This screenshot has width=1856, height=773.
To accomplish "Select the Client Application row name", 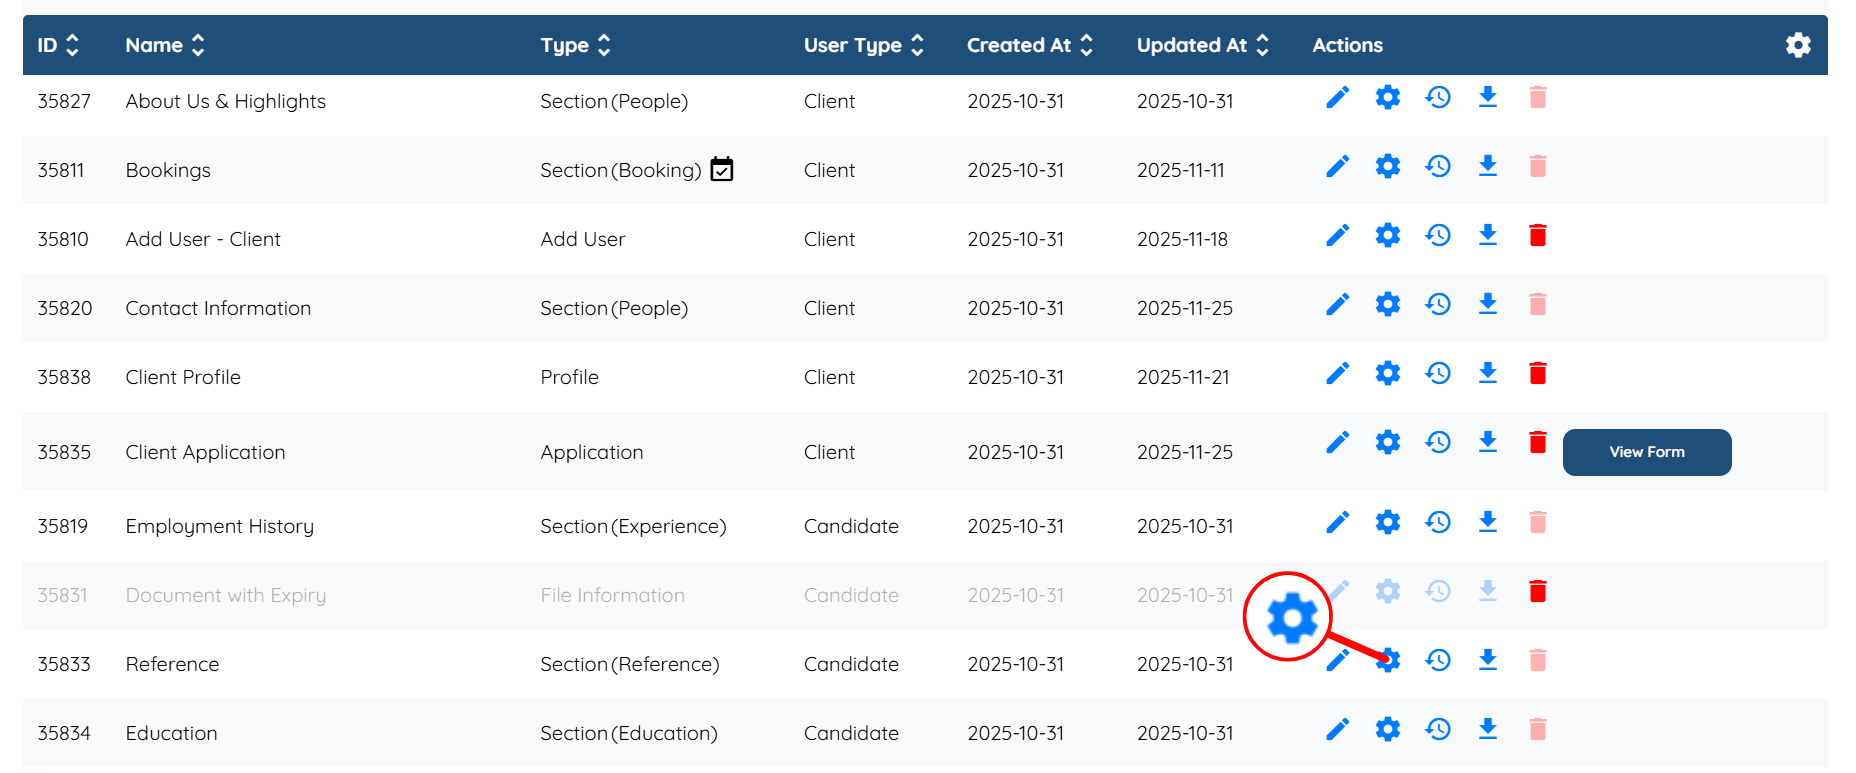I will [205, 452].
